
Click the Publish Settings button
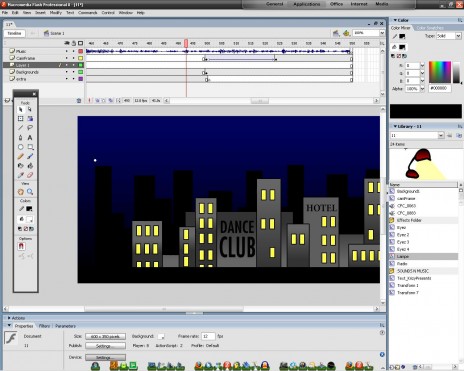pyautogui.click(x=105, y=346)
